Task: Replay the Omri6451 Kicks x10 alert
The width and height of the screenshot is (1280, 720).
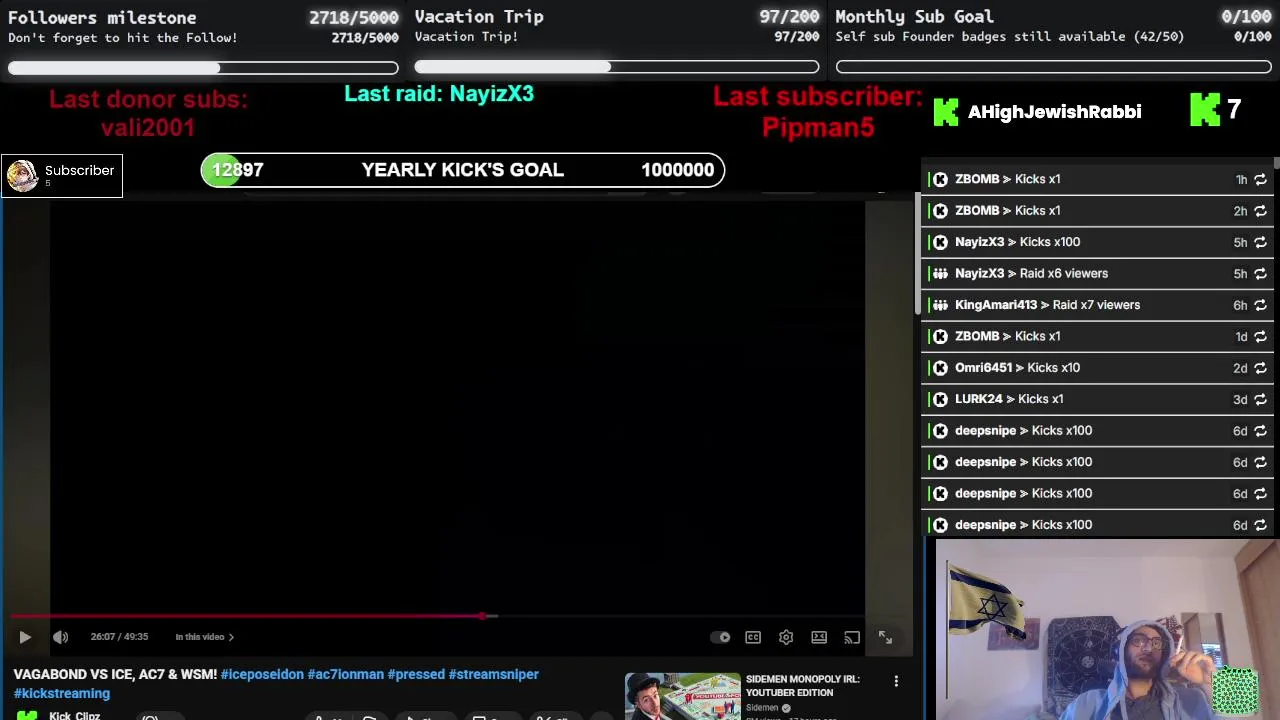Action: tap(1260, 368)
